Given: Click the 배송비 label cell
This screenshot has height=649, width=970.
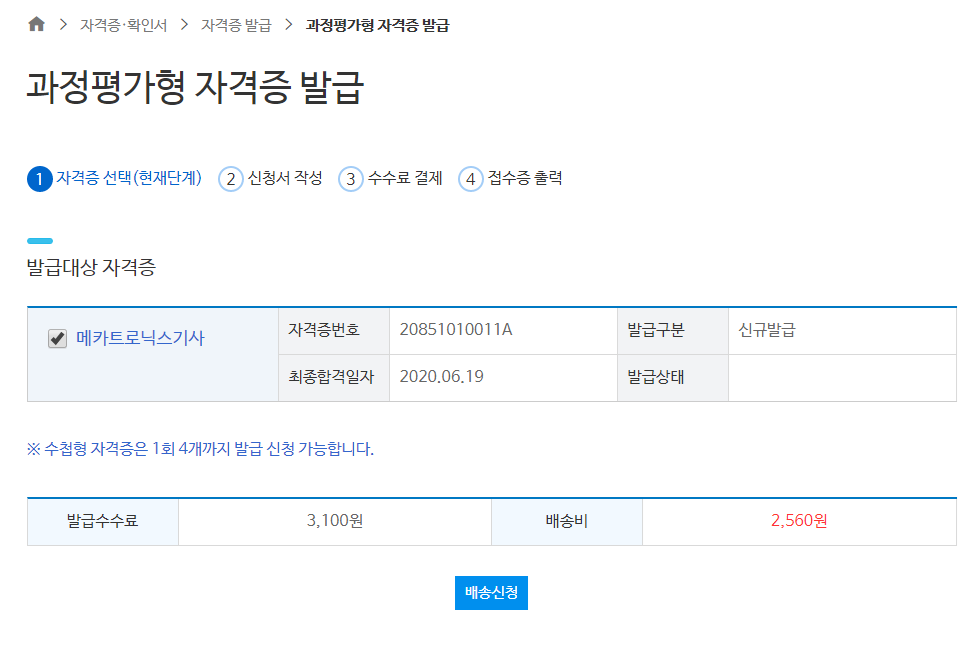Looking at the screenshot, I should (567, 522).
